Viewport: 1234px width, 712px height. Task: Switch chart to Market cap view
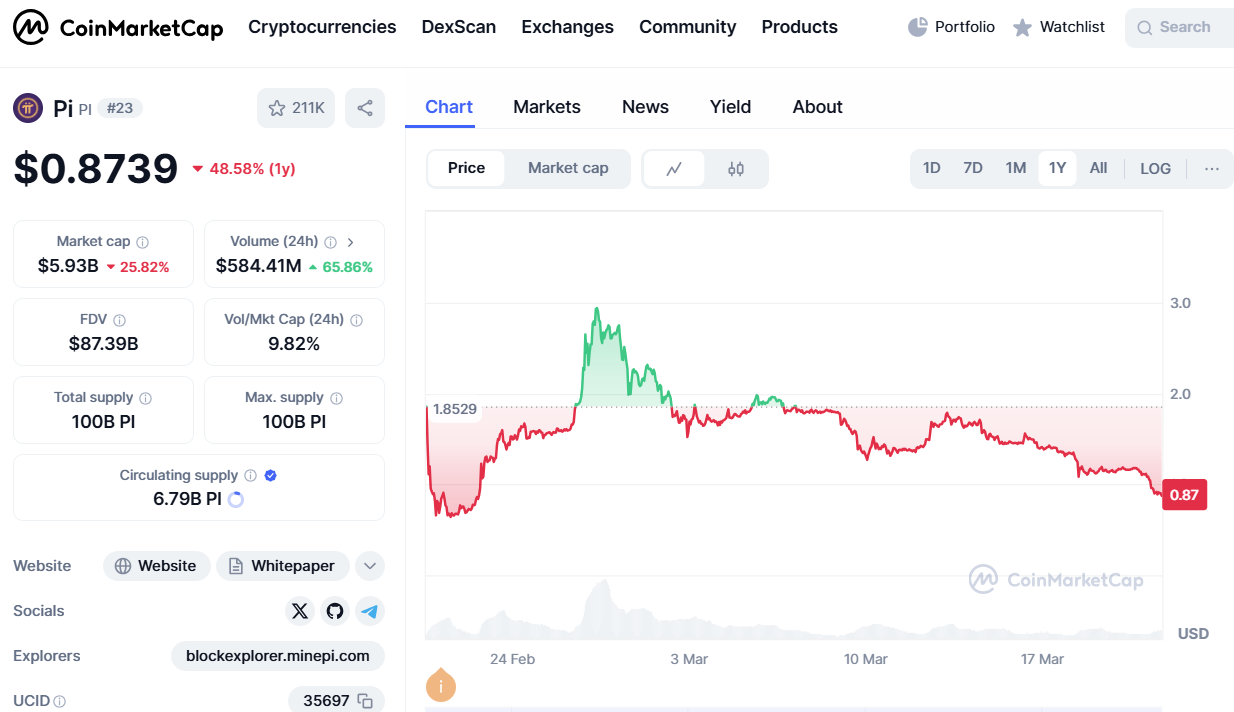click(567, 168)
